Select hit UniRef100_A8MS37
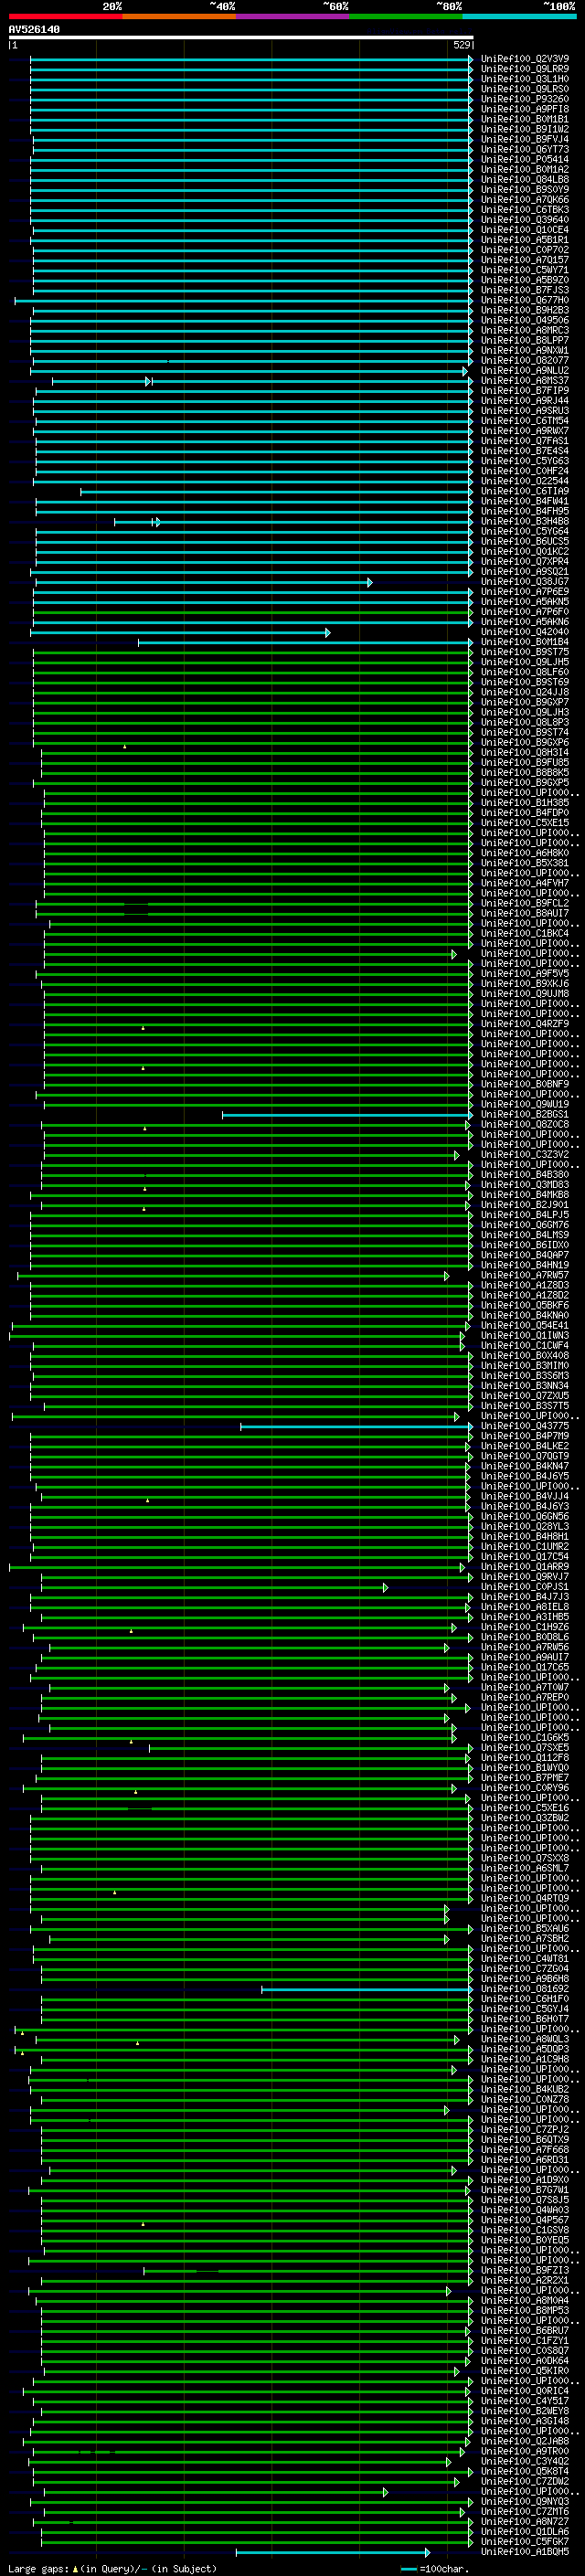Screen dimensions: 585x2576 point(525,380)
